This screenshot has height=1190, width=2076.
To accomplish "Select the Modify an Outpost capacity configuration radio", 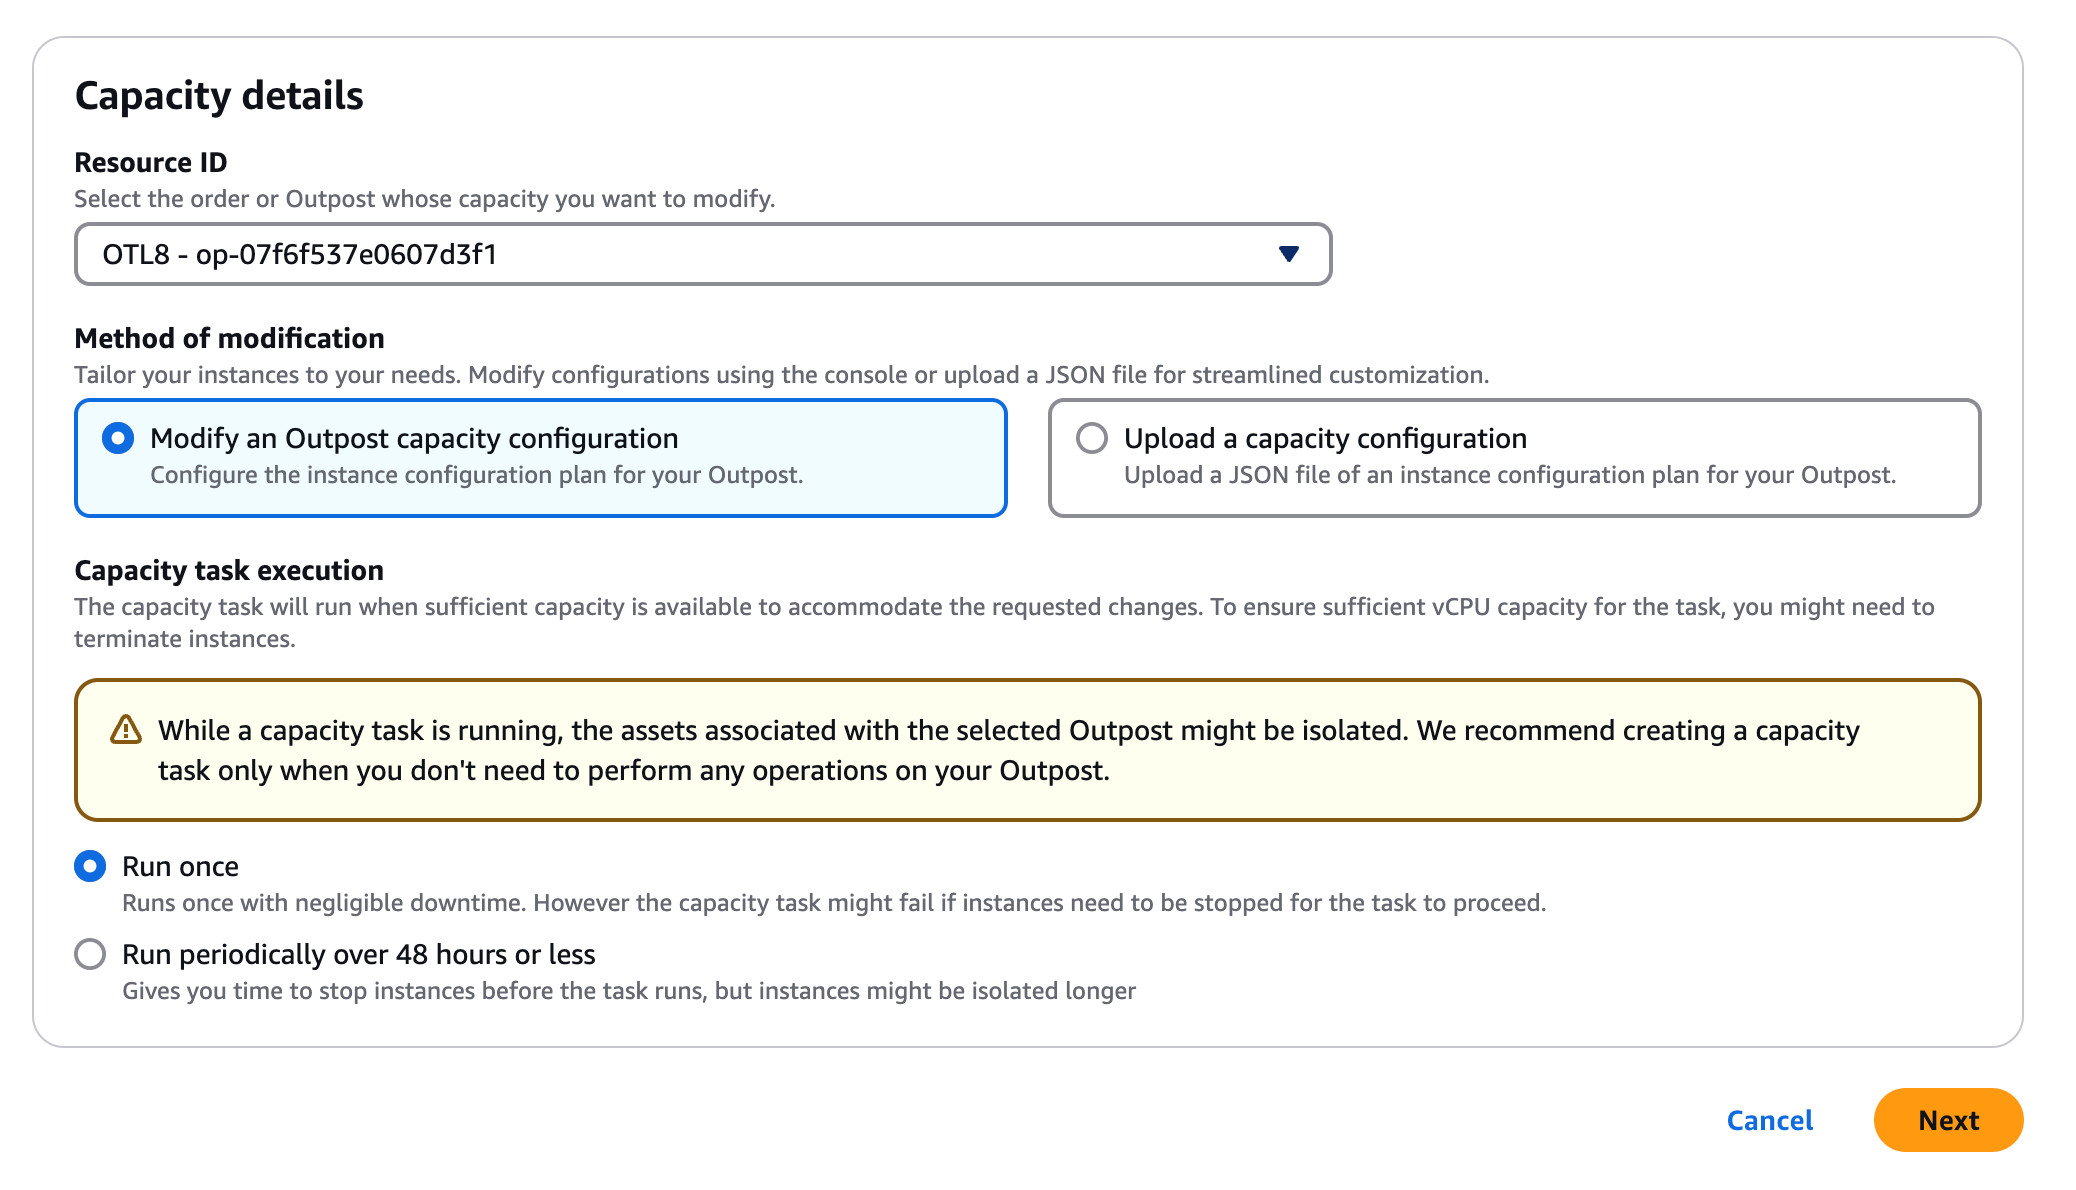I will pyautogui.click(x=117, y=437).
